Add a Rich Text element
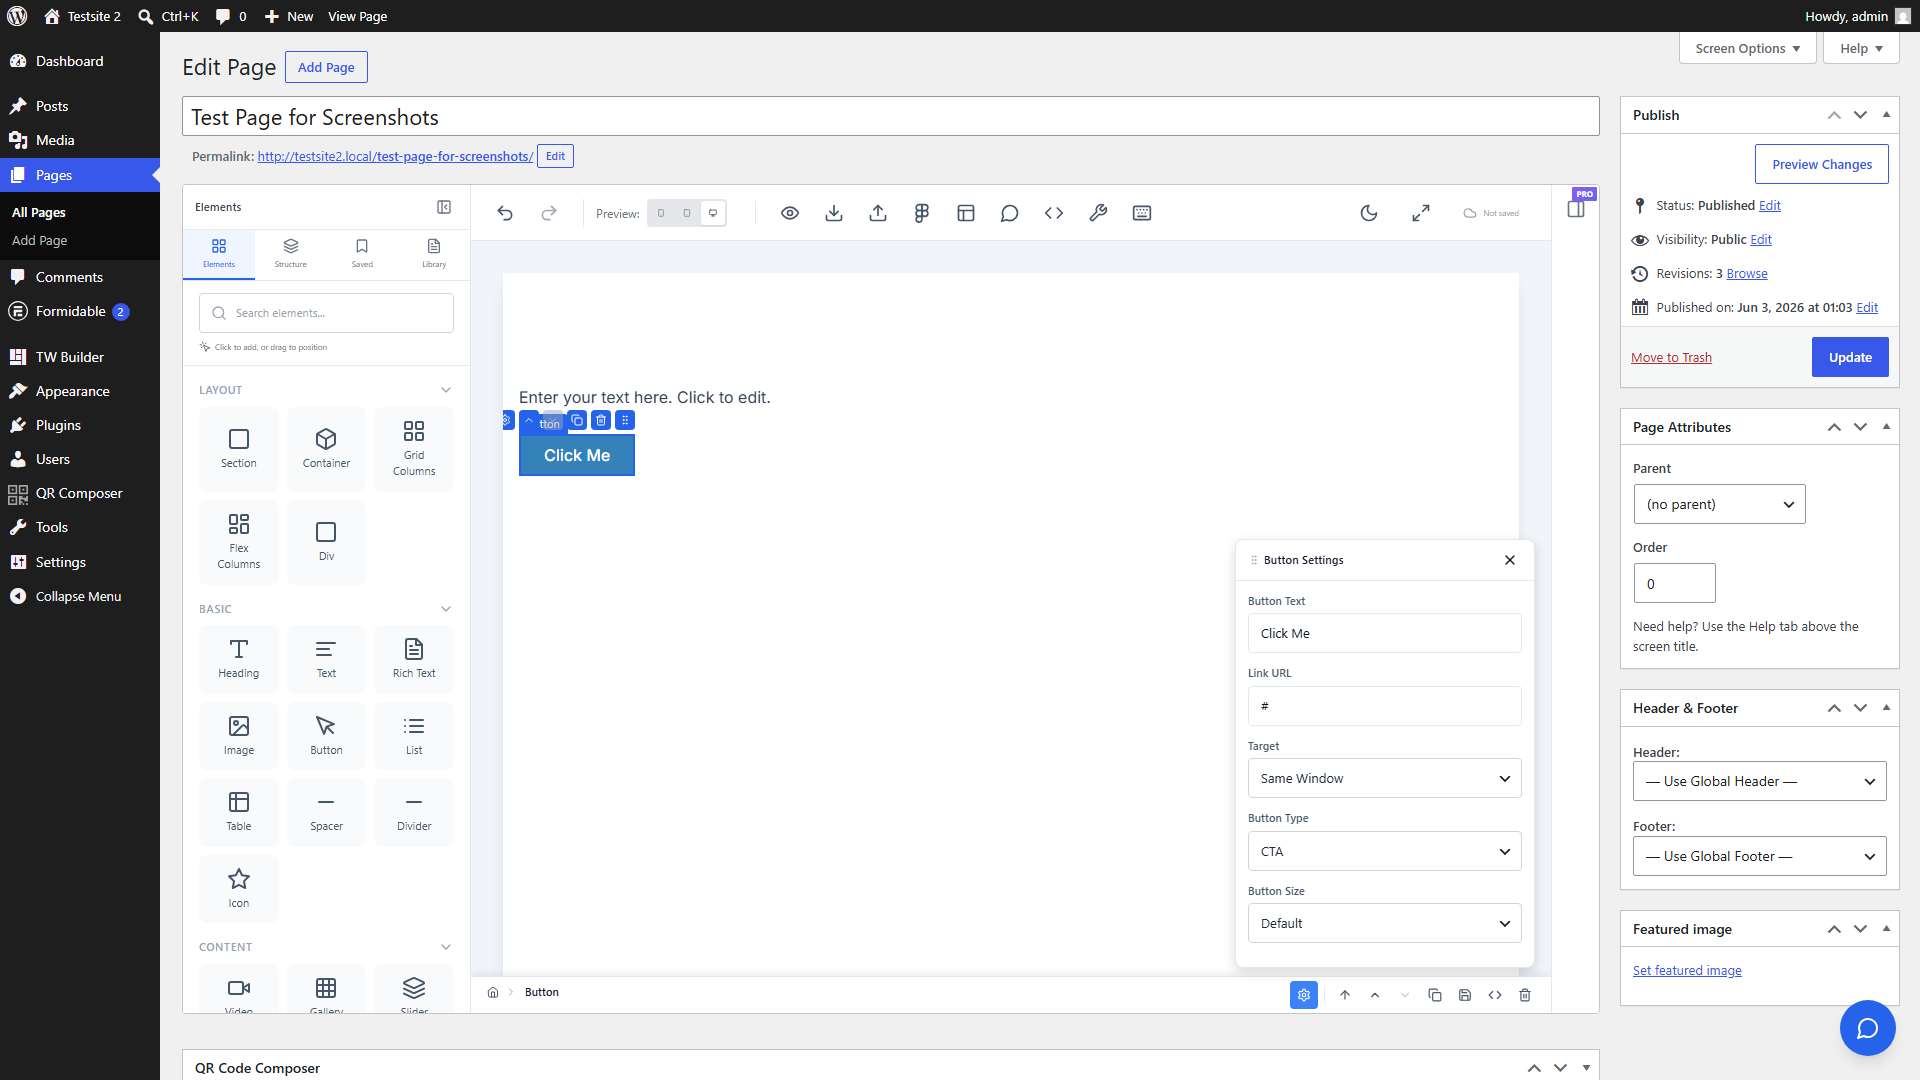 click(x=414, y=659)
